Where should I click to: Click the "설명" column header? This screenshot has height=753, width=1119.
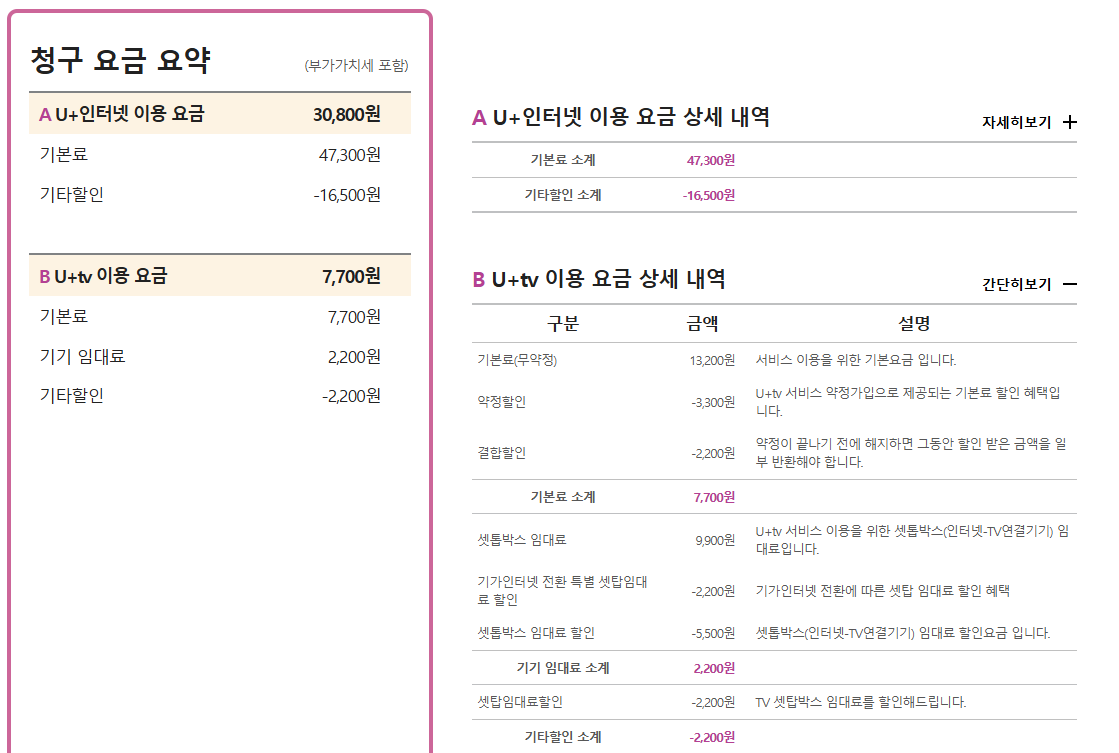tap(914, 324)
